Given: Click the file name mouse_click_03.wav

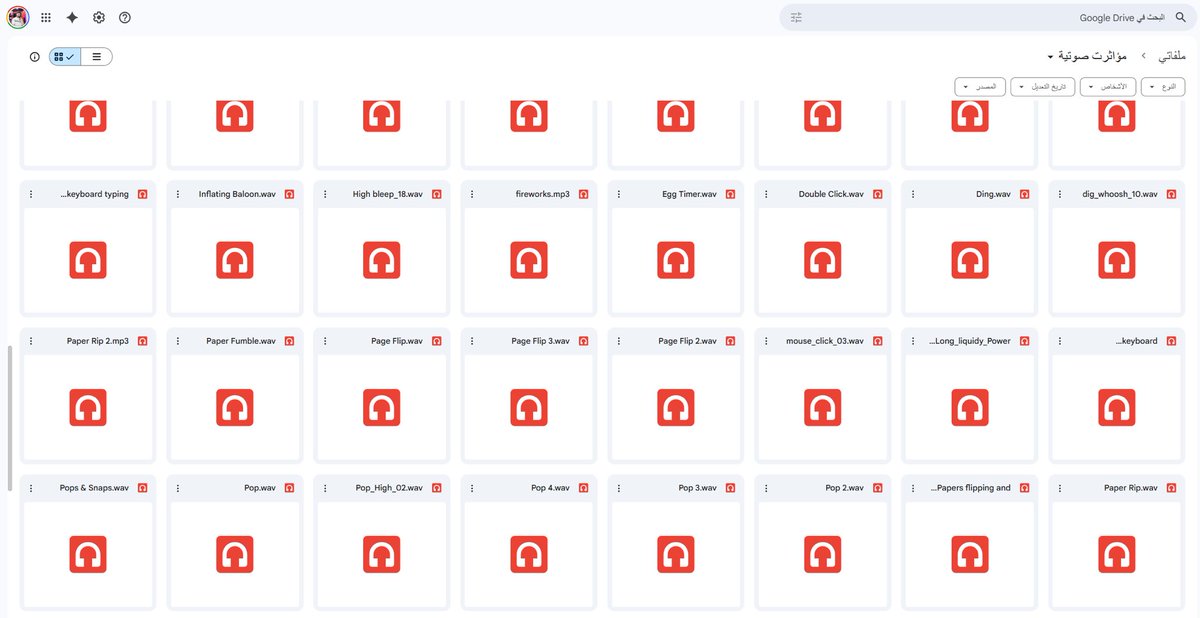Looking at the screenshot, I should pyautogui.click(x=824, y=341).
